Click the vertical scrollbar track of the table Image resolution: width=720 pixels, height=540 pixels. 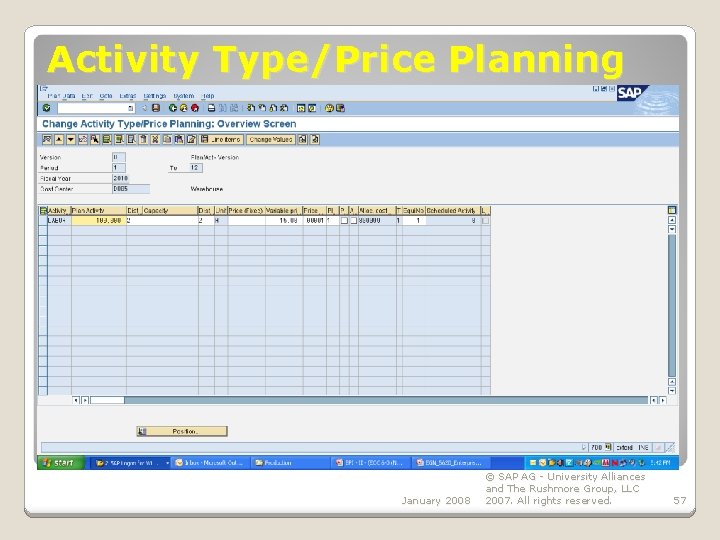point(672,305)
